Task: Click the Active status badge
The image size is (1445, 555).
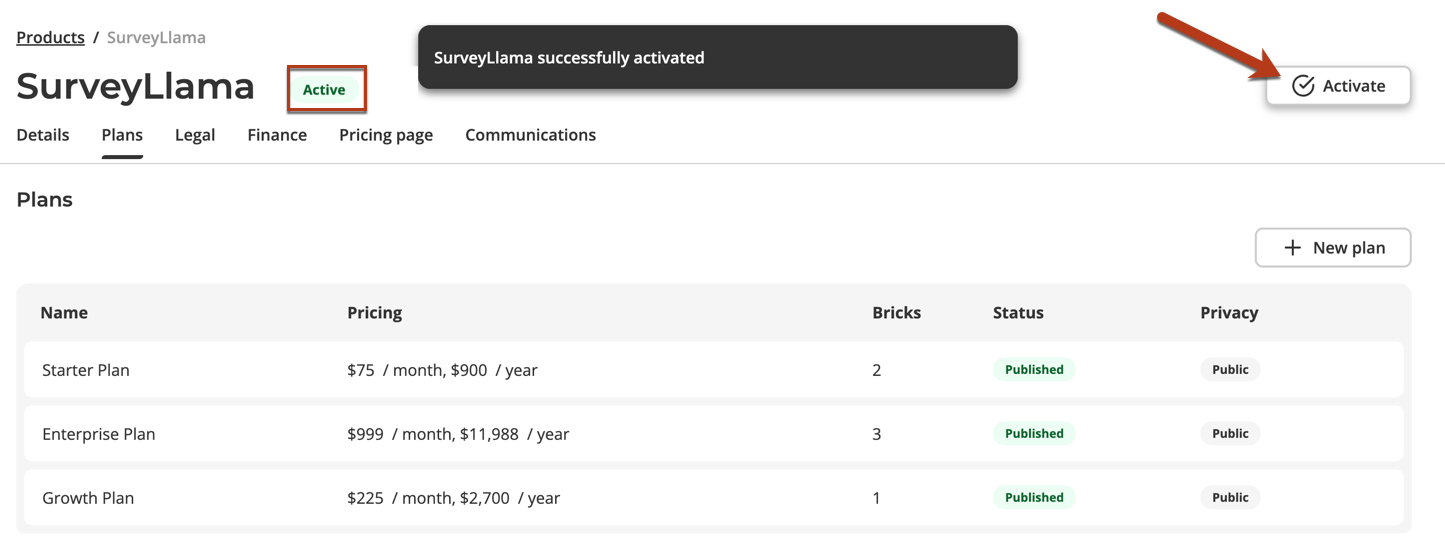Action: [324, 90]
